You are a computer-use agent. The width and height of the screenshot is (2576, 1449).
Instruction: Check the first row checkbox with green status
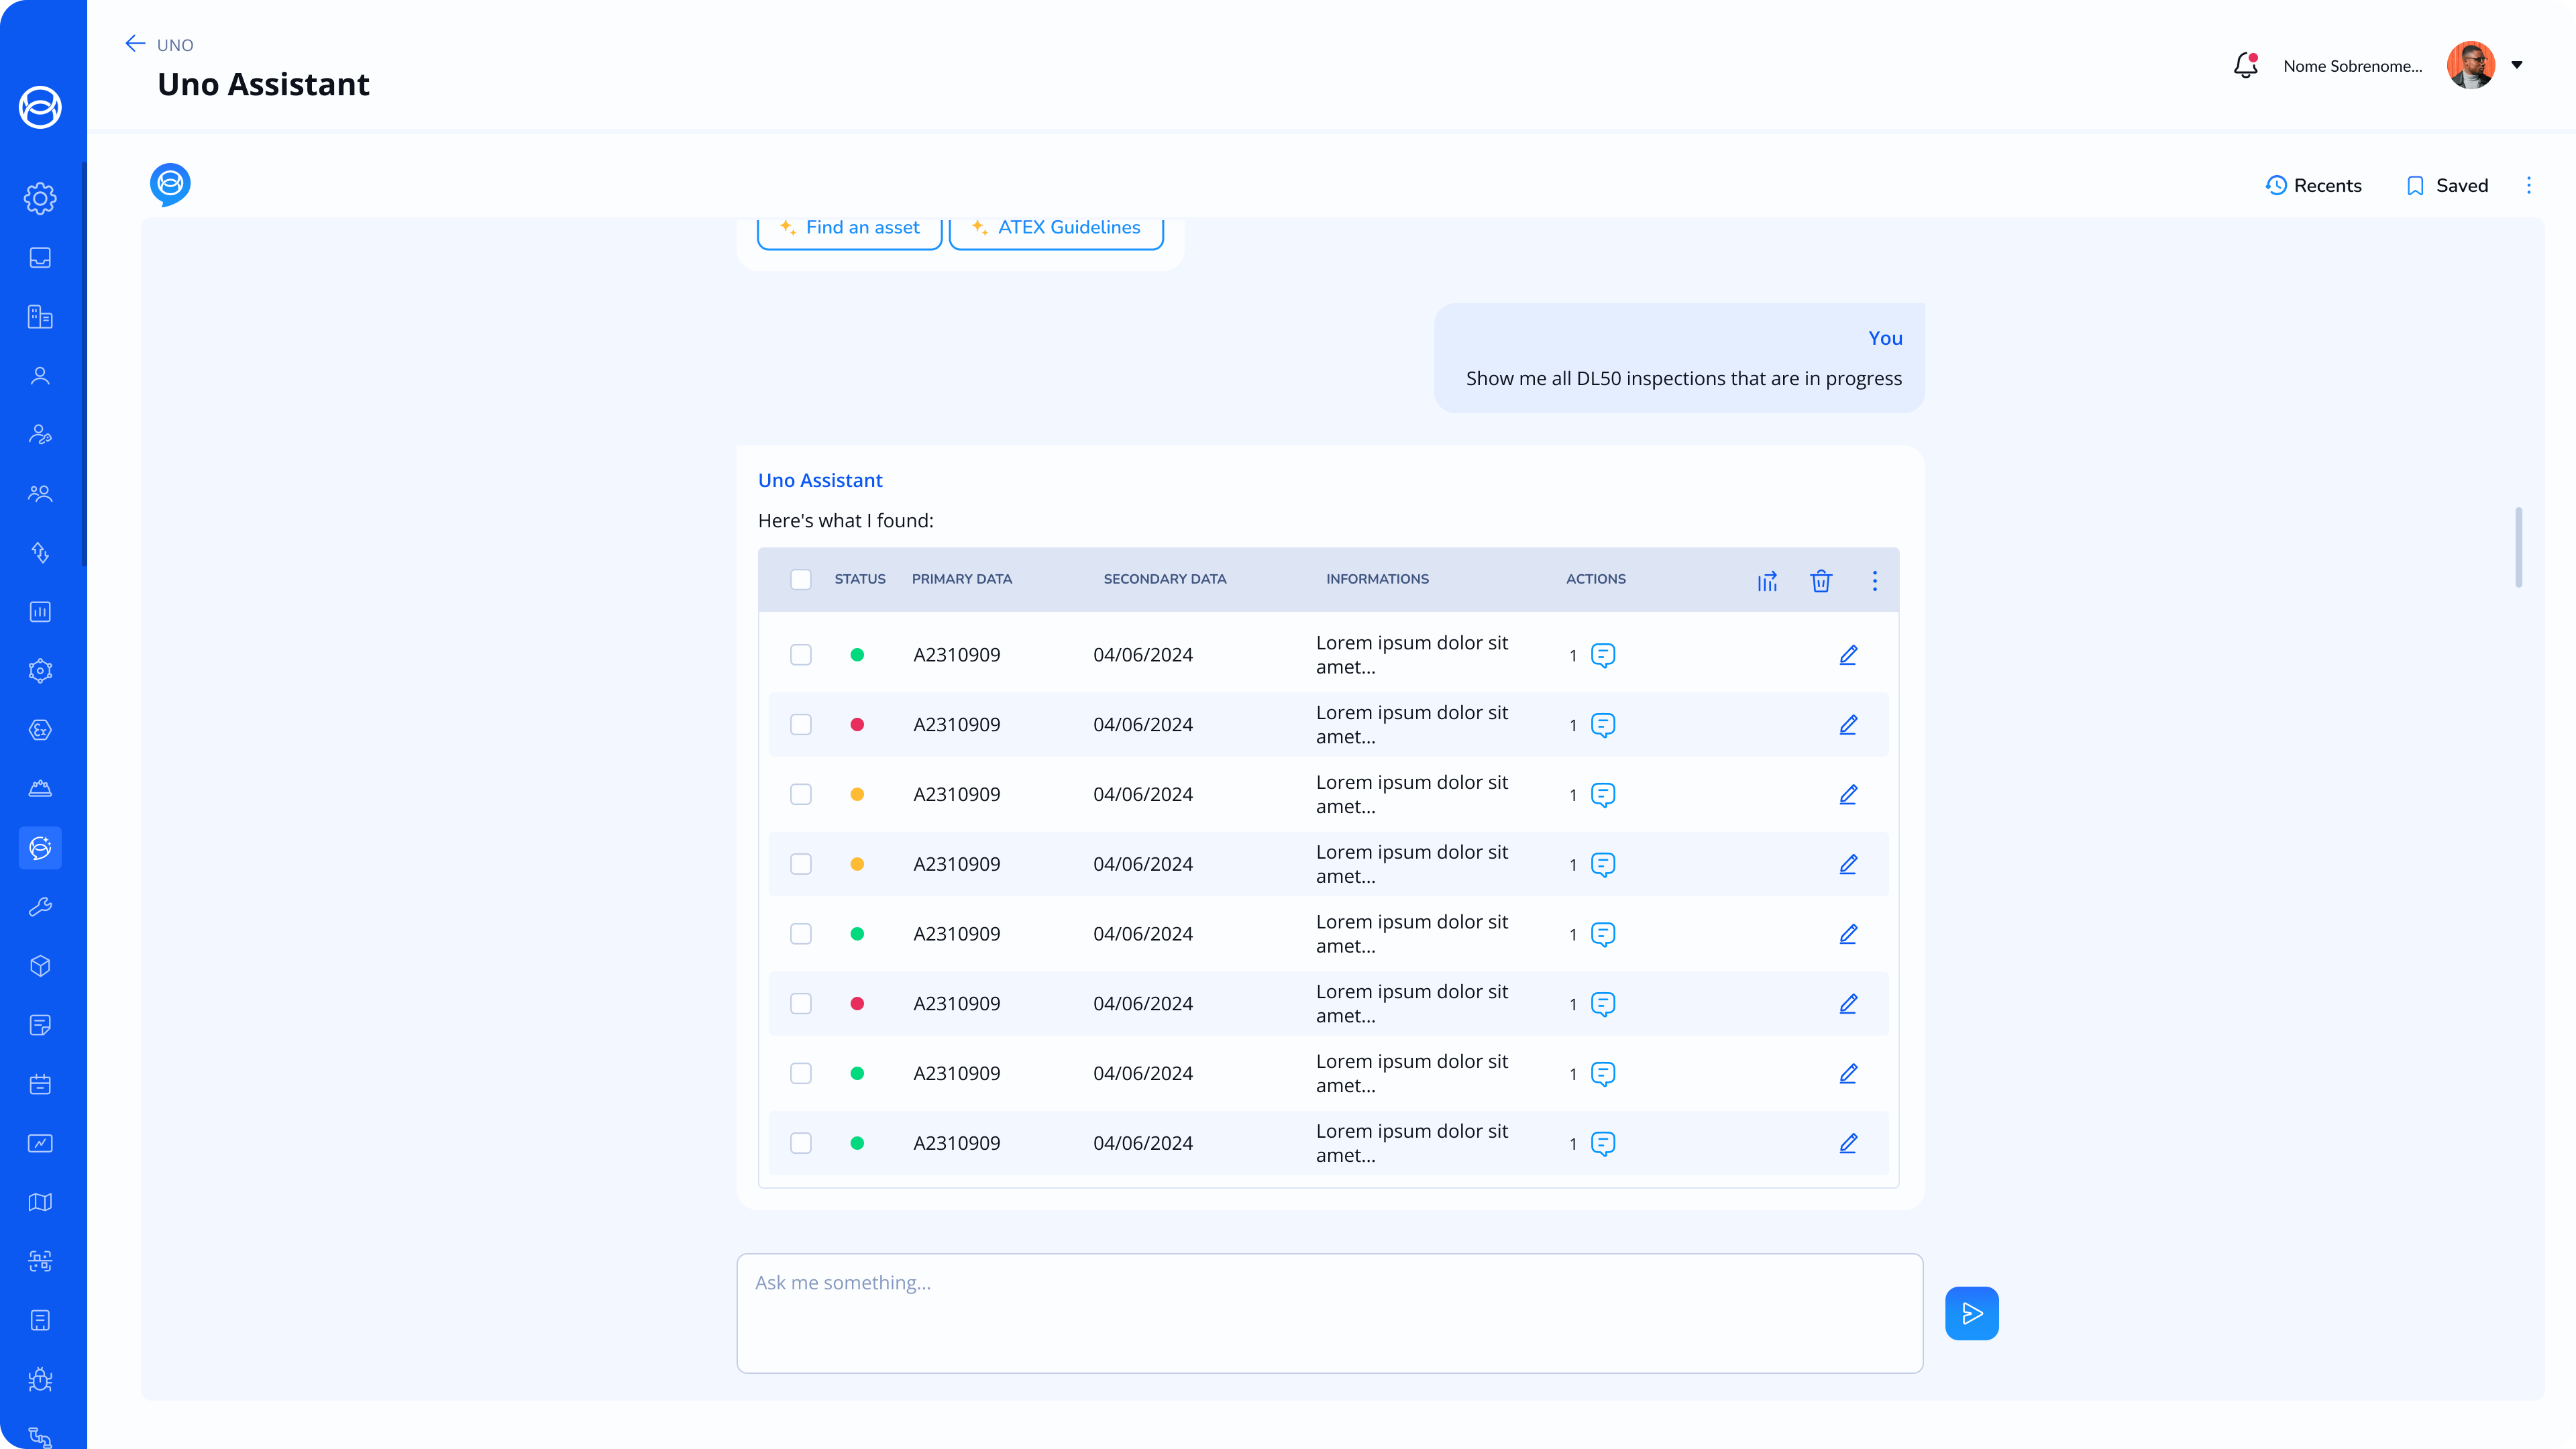pyautogui.click(x=801, y=655)
